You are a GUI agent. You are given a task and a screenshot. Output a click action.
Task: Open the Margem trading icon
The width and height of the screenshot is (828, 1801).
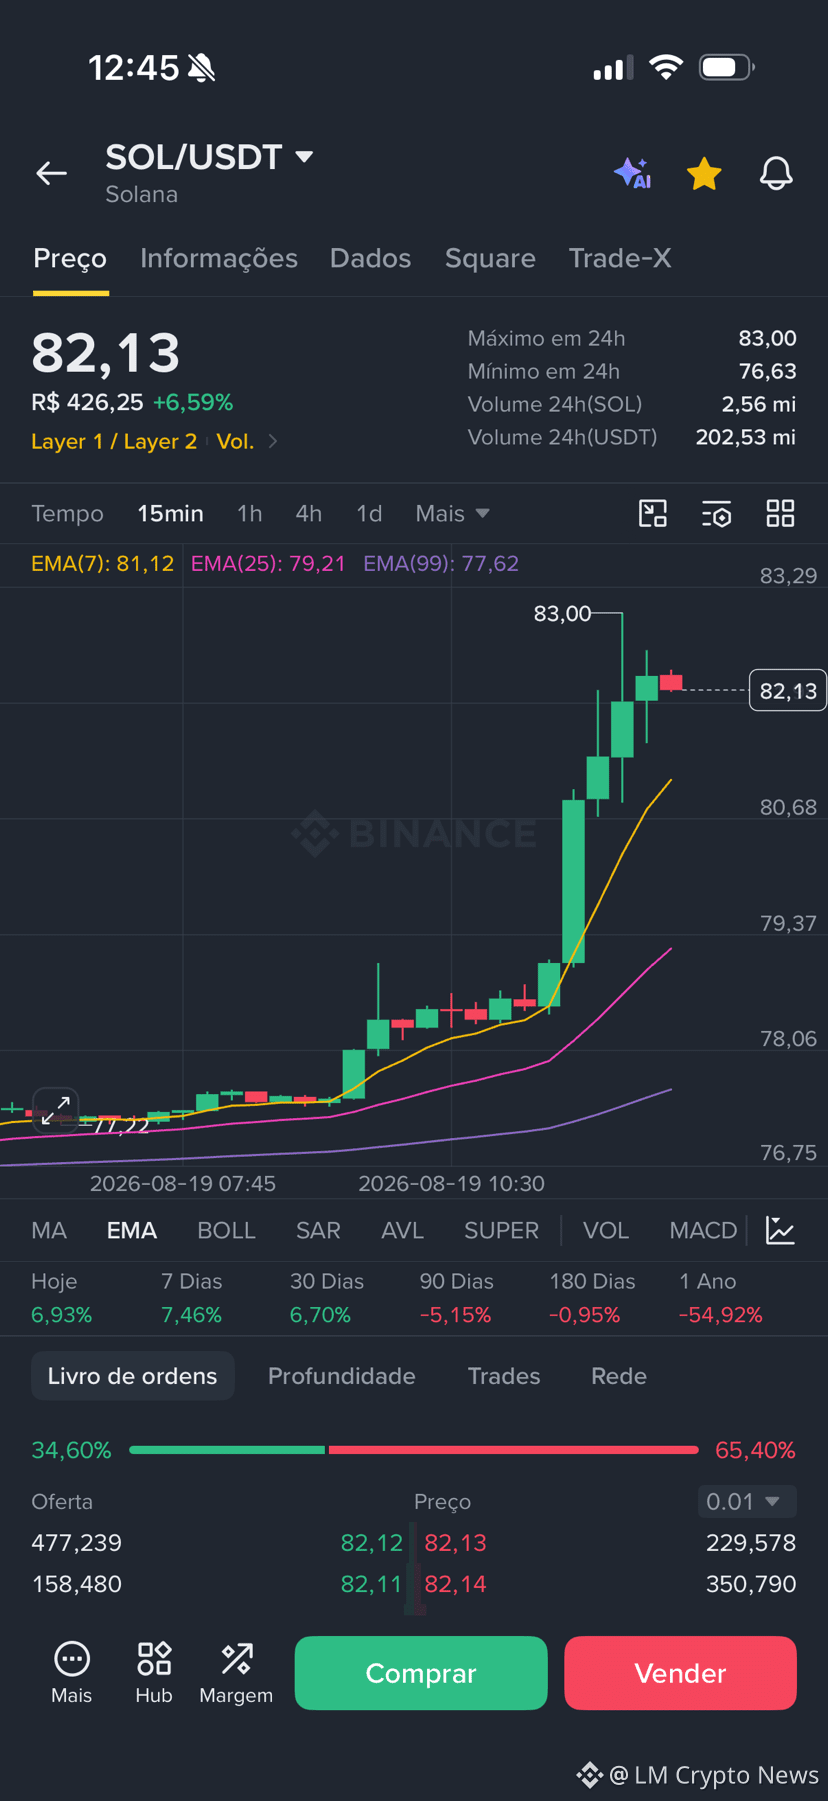(236, 1673)
